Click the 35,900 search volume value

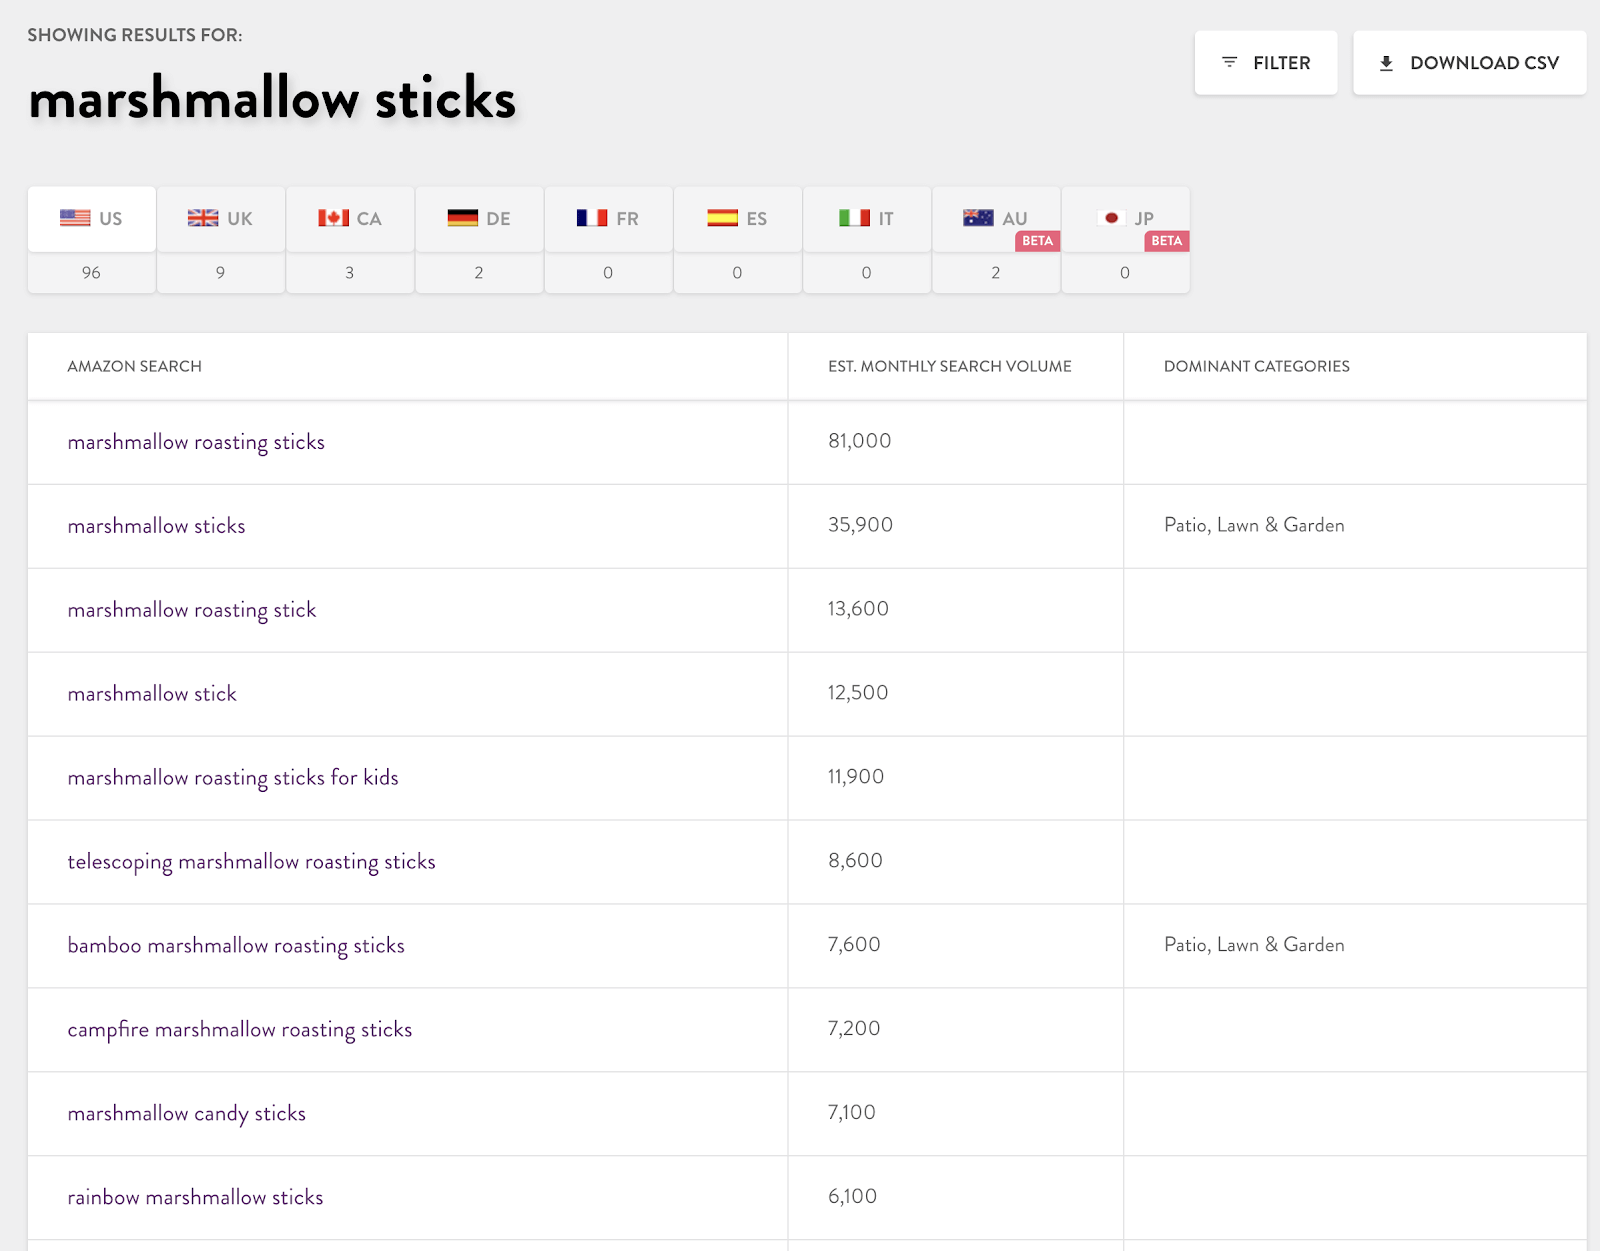coord(860,525)
